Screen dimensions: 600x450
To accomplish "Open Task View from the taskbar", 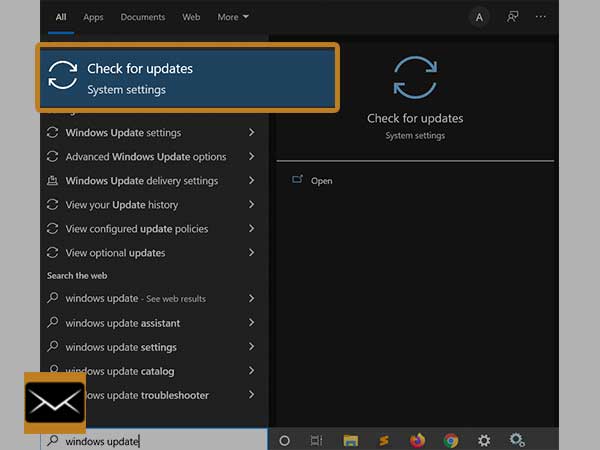I will [x=316, y=441].
